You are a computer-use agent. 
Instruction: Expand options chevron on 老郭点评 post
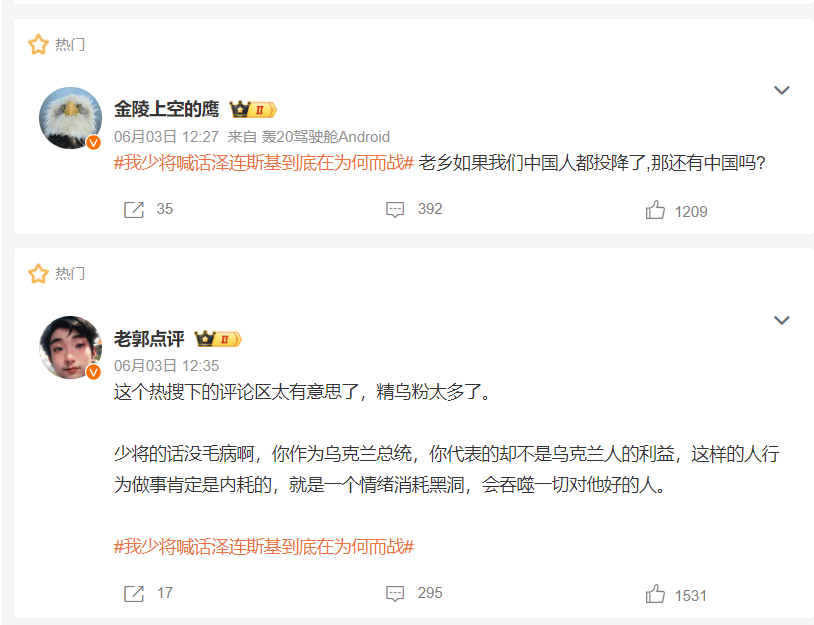click(782, 320)
